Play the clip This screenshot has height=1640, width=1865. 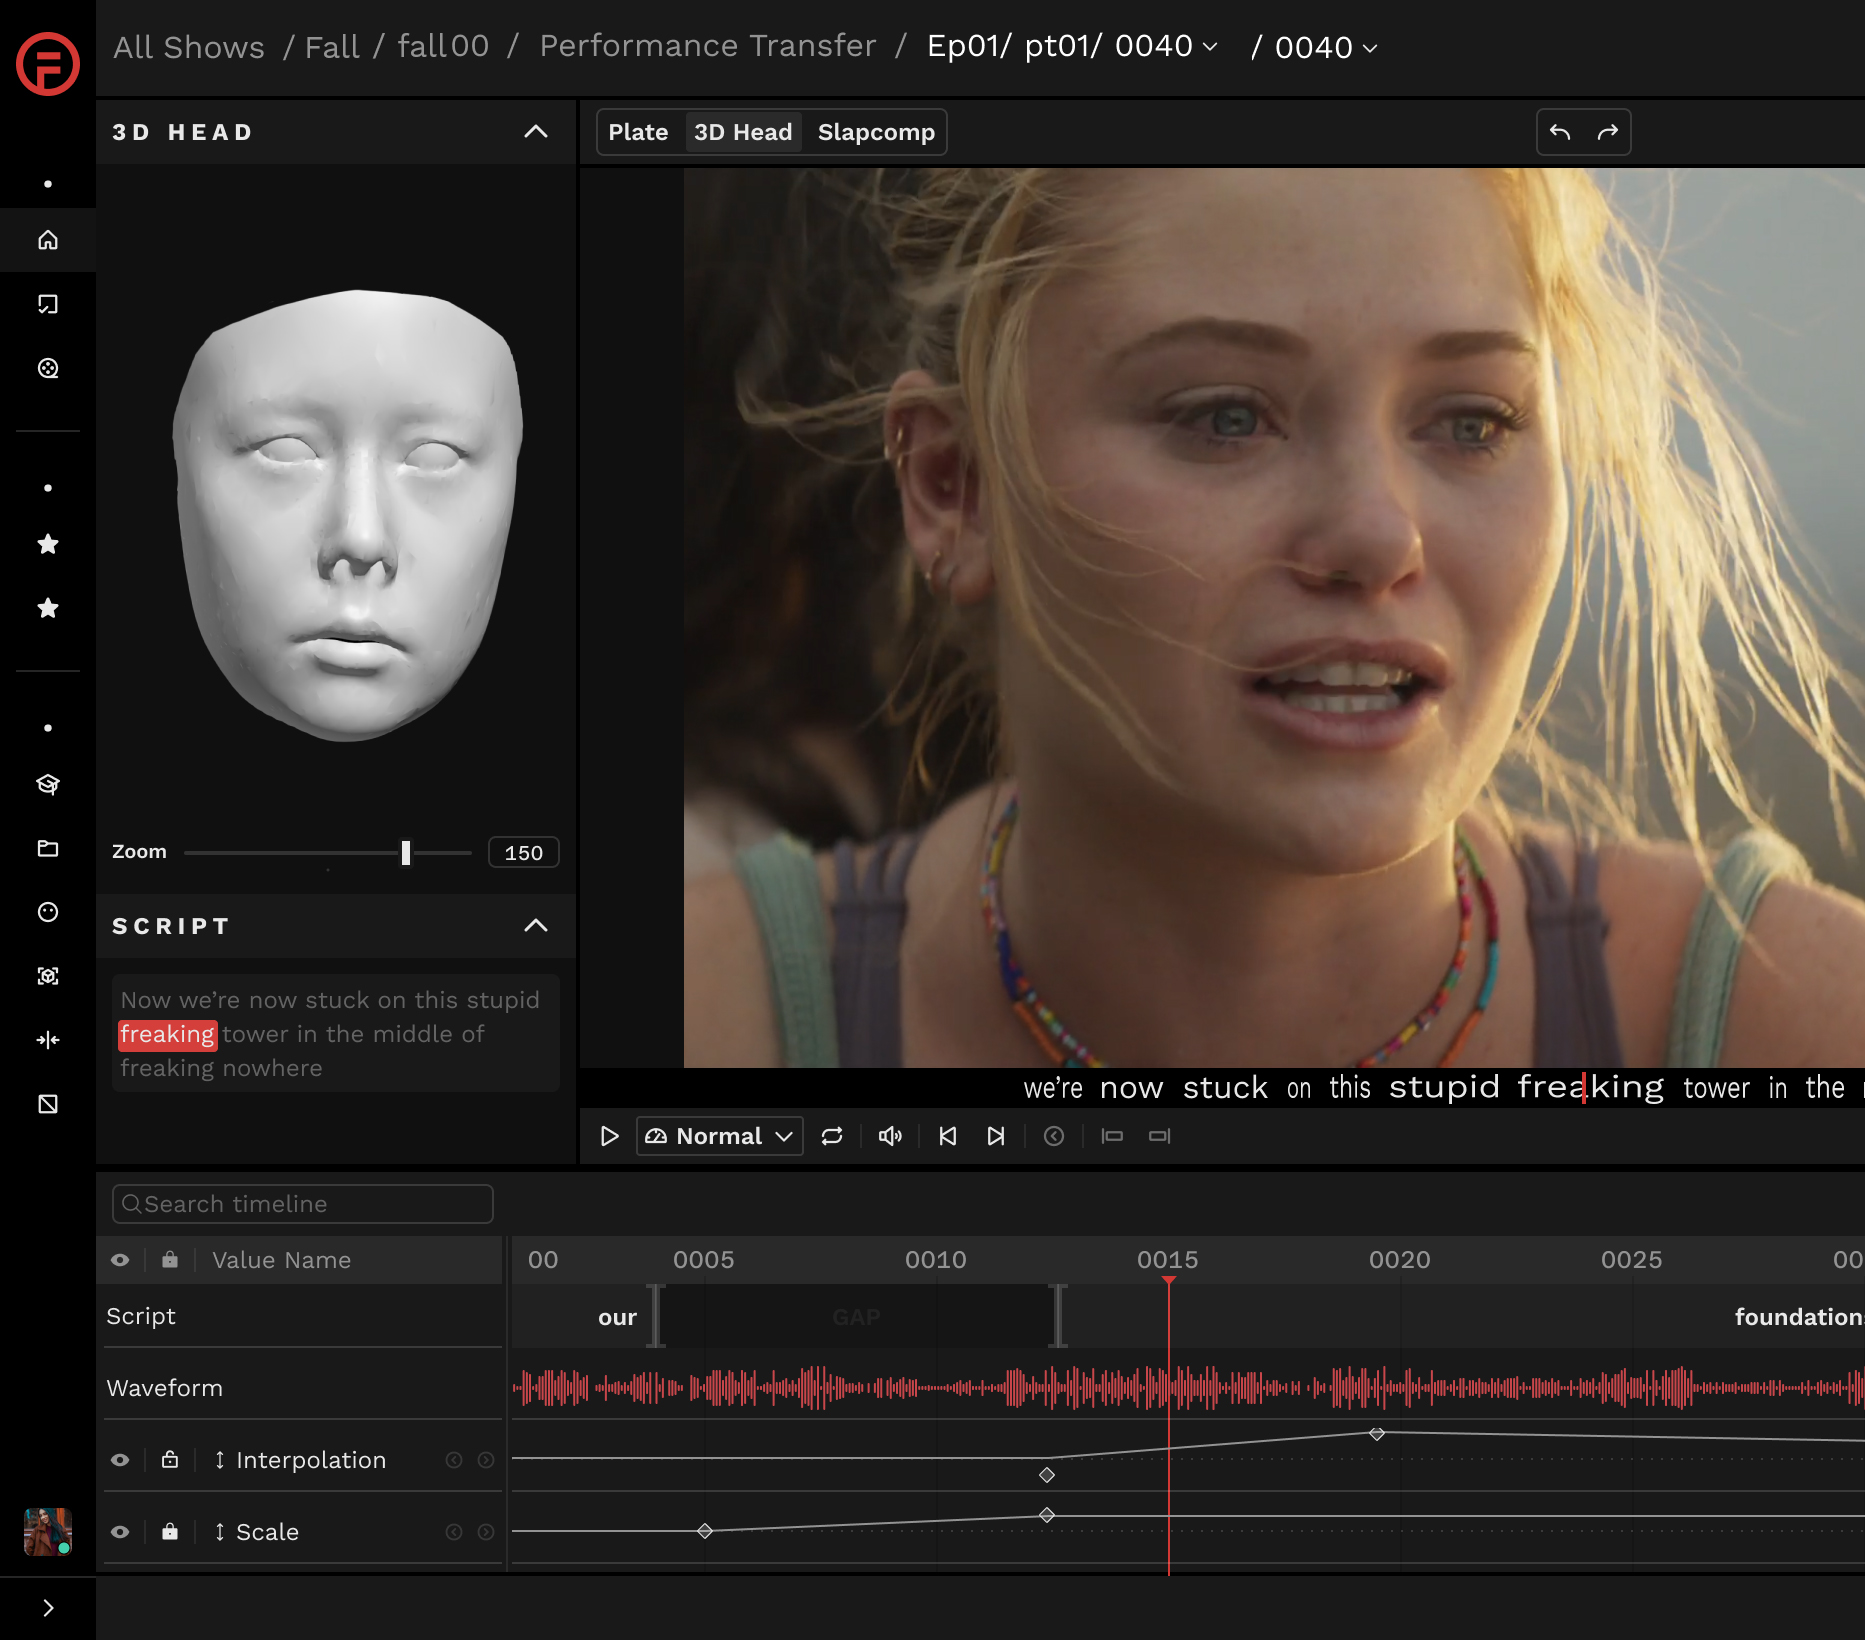coord(609,1136)
